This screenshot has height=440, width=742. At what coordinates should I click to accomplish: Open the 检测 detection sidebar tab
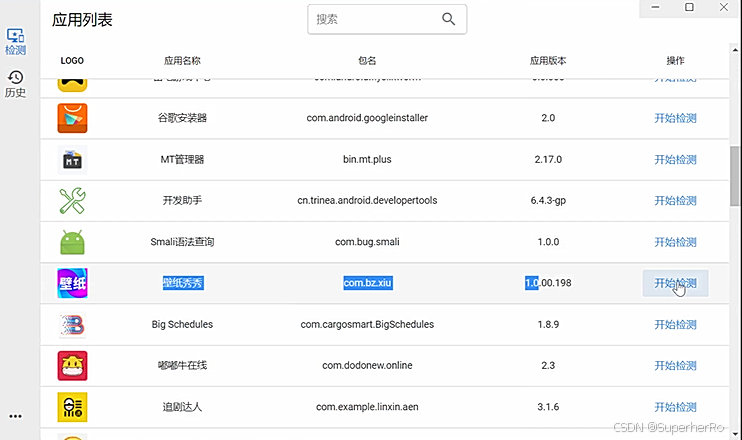point(15,42)
